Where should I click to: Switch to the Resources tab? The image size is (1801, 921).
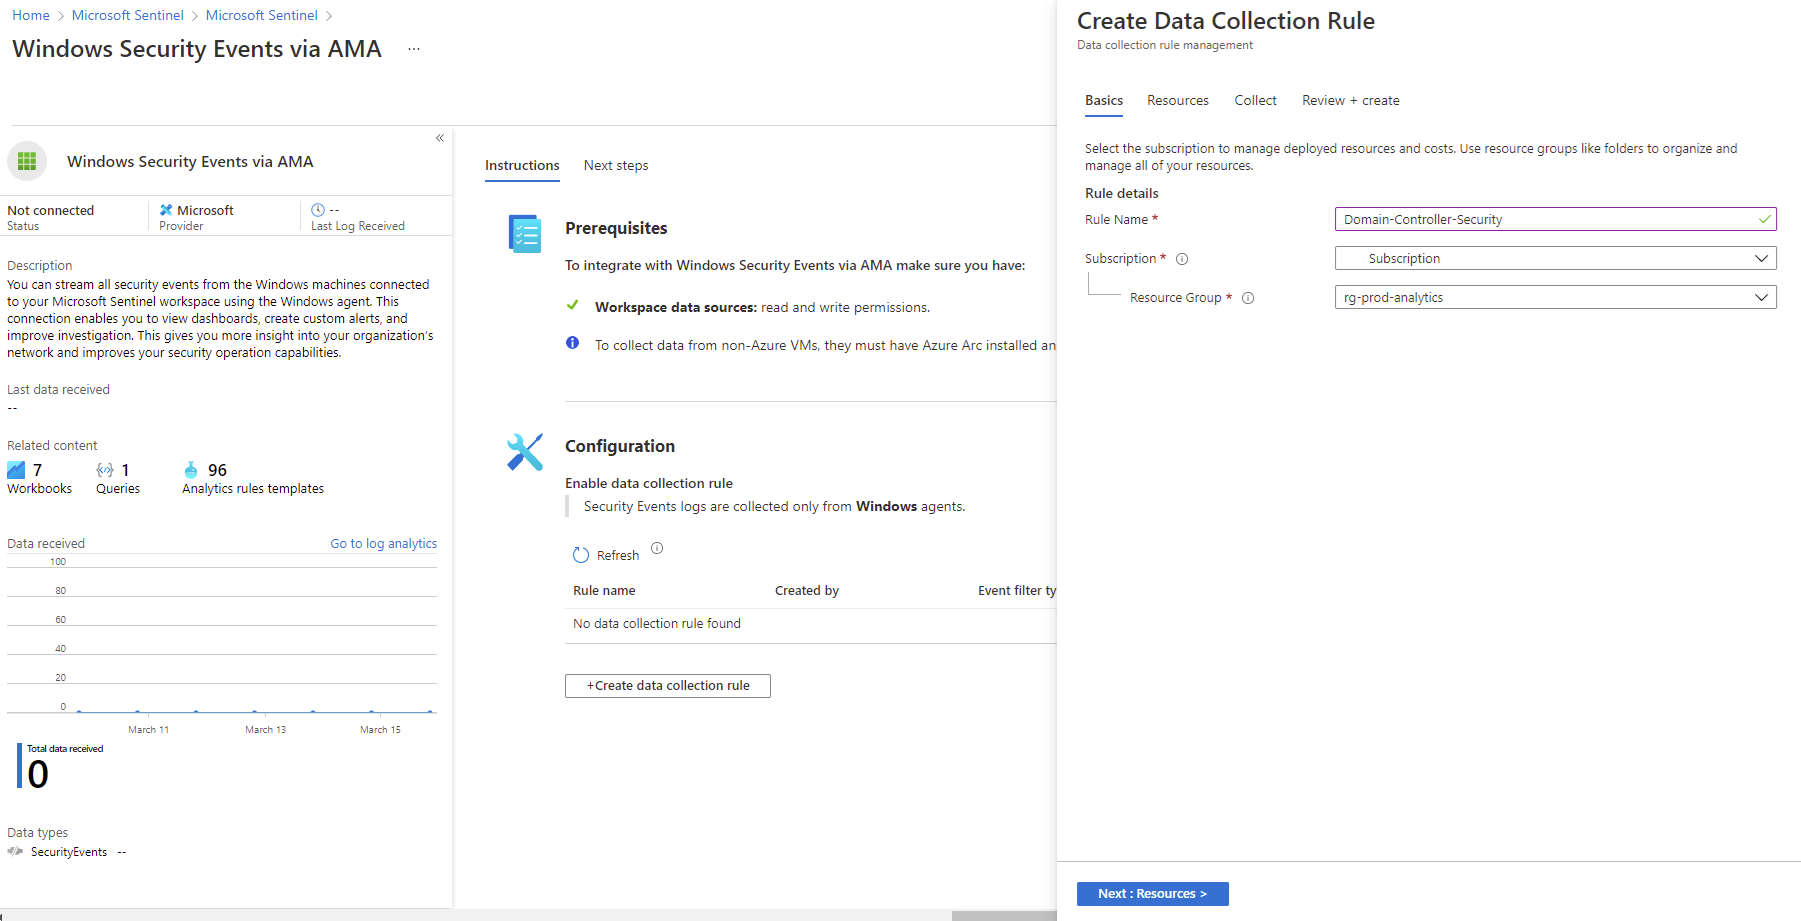[x=1177, y=101]
